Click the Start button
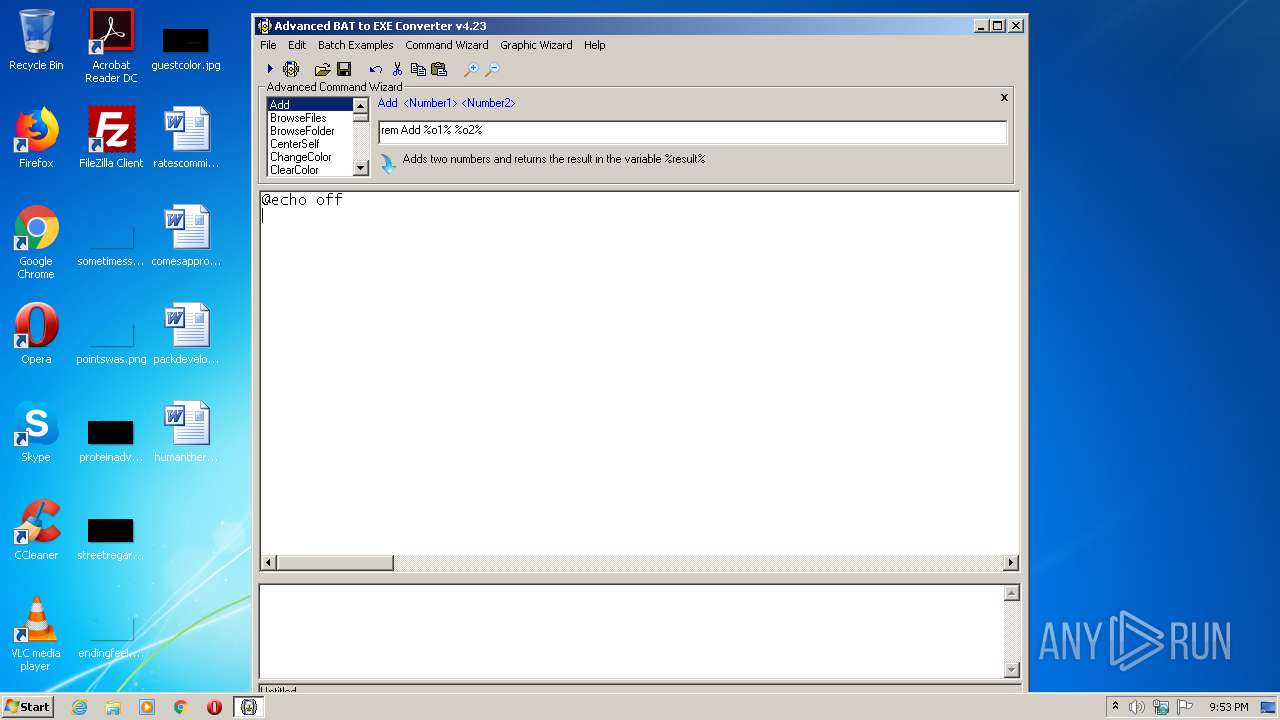 pos(28,707)
